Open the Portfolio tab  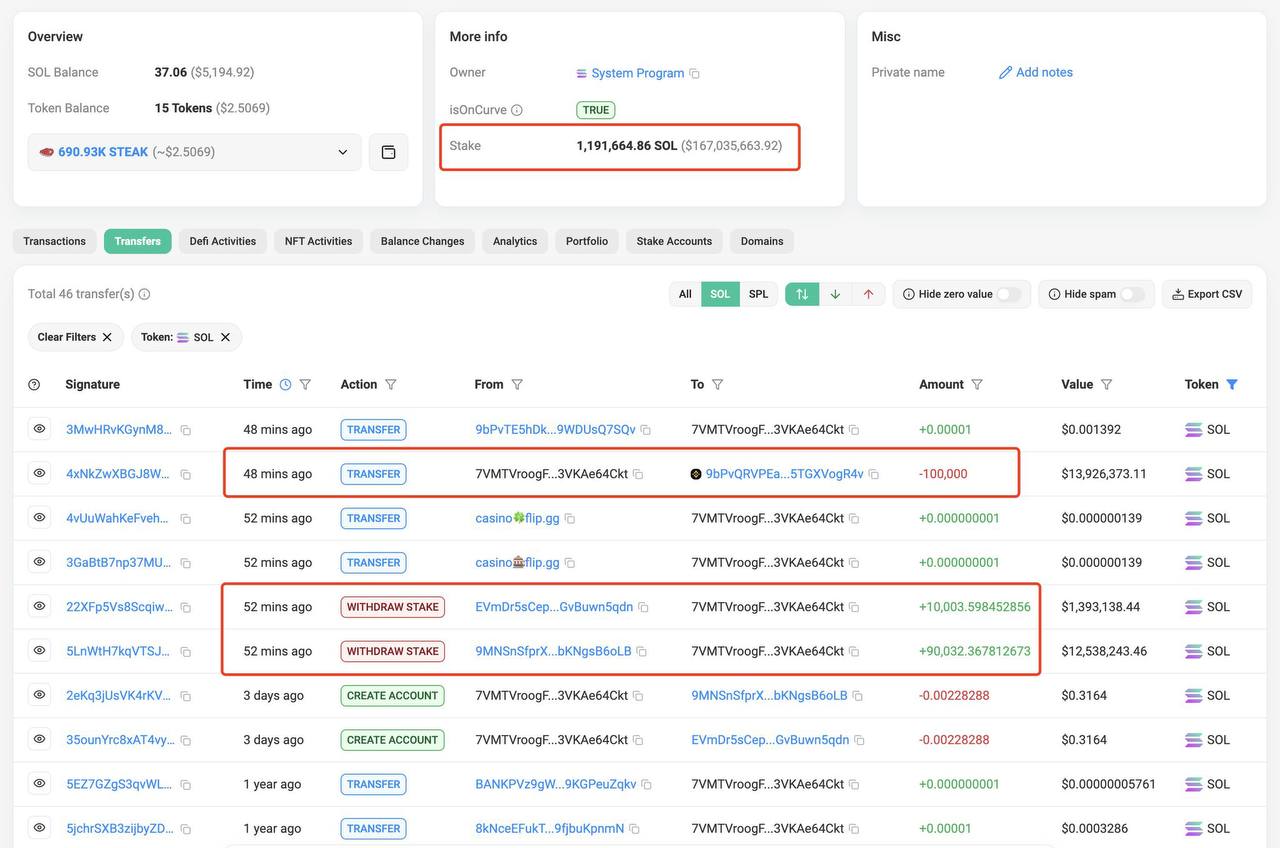coord(587,241)
